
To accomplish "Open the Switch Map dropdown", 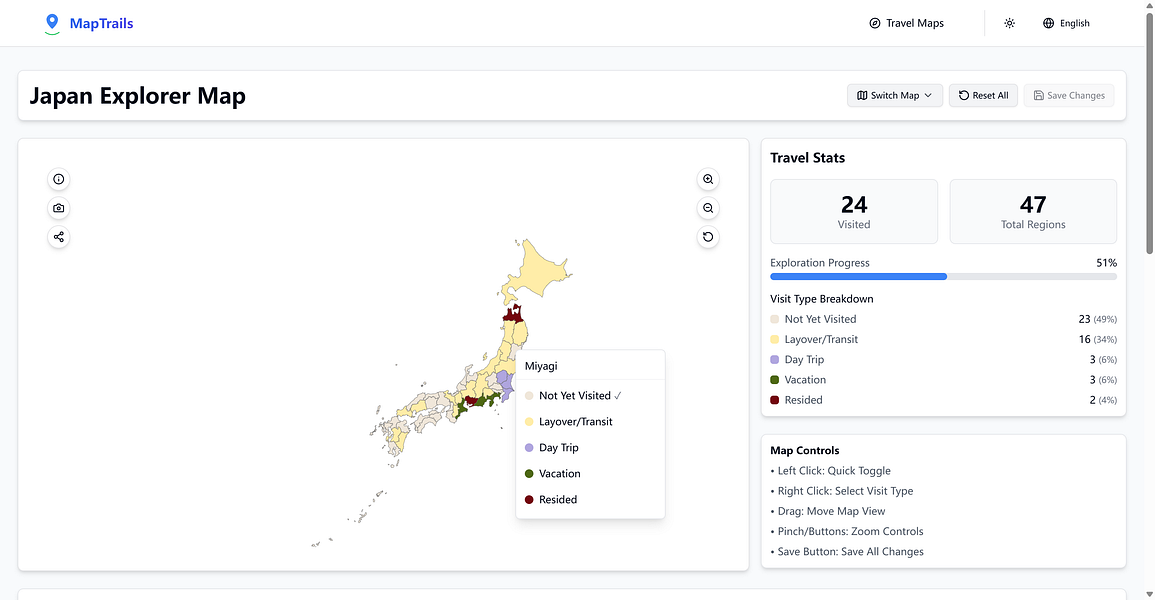I will tap(895, 96).
